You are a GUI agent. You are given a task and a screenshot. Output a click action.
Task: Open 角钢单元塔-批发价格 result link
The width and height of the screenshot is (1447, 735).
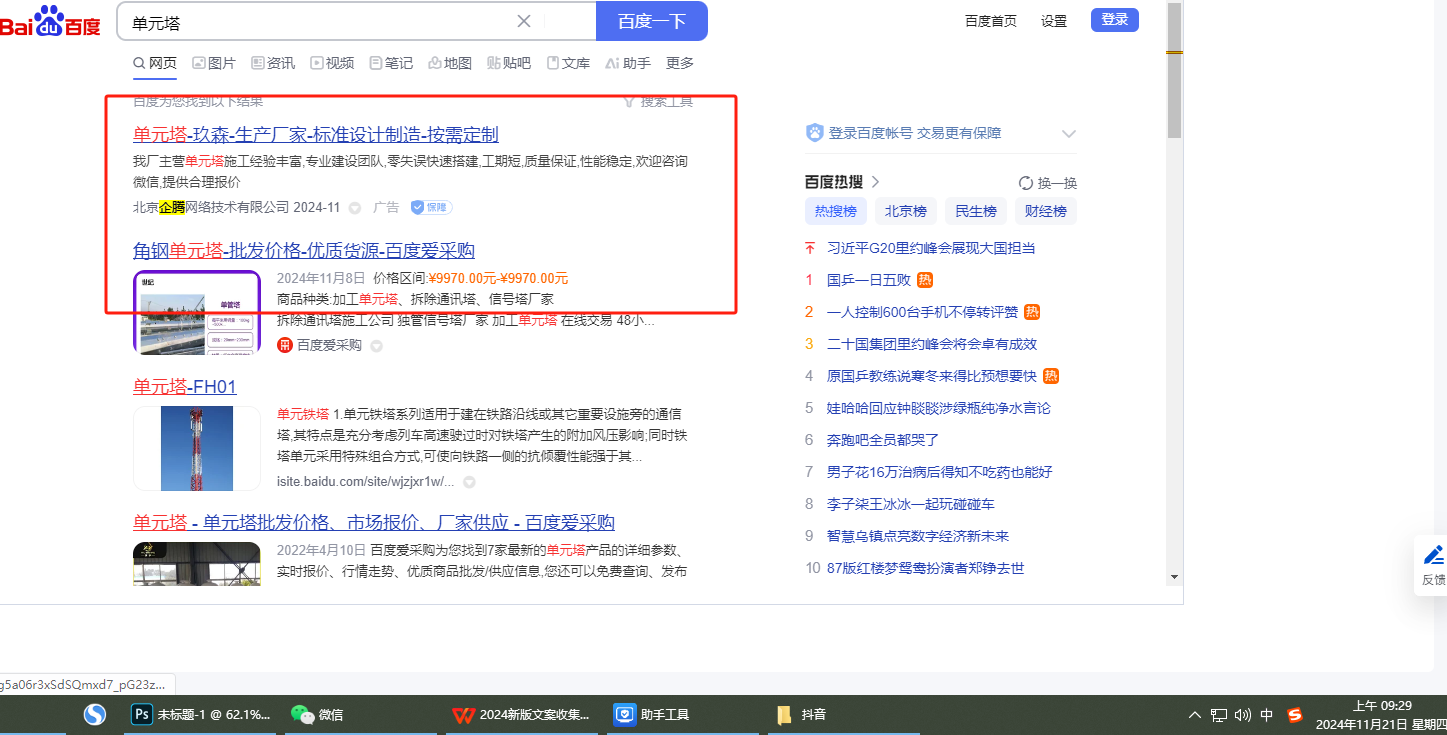click(304, 251)
